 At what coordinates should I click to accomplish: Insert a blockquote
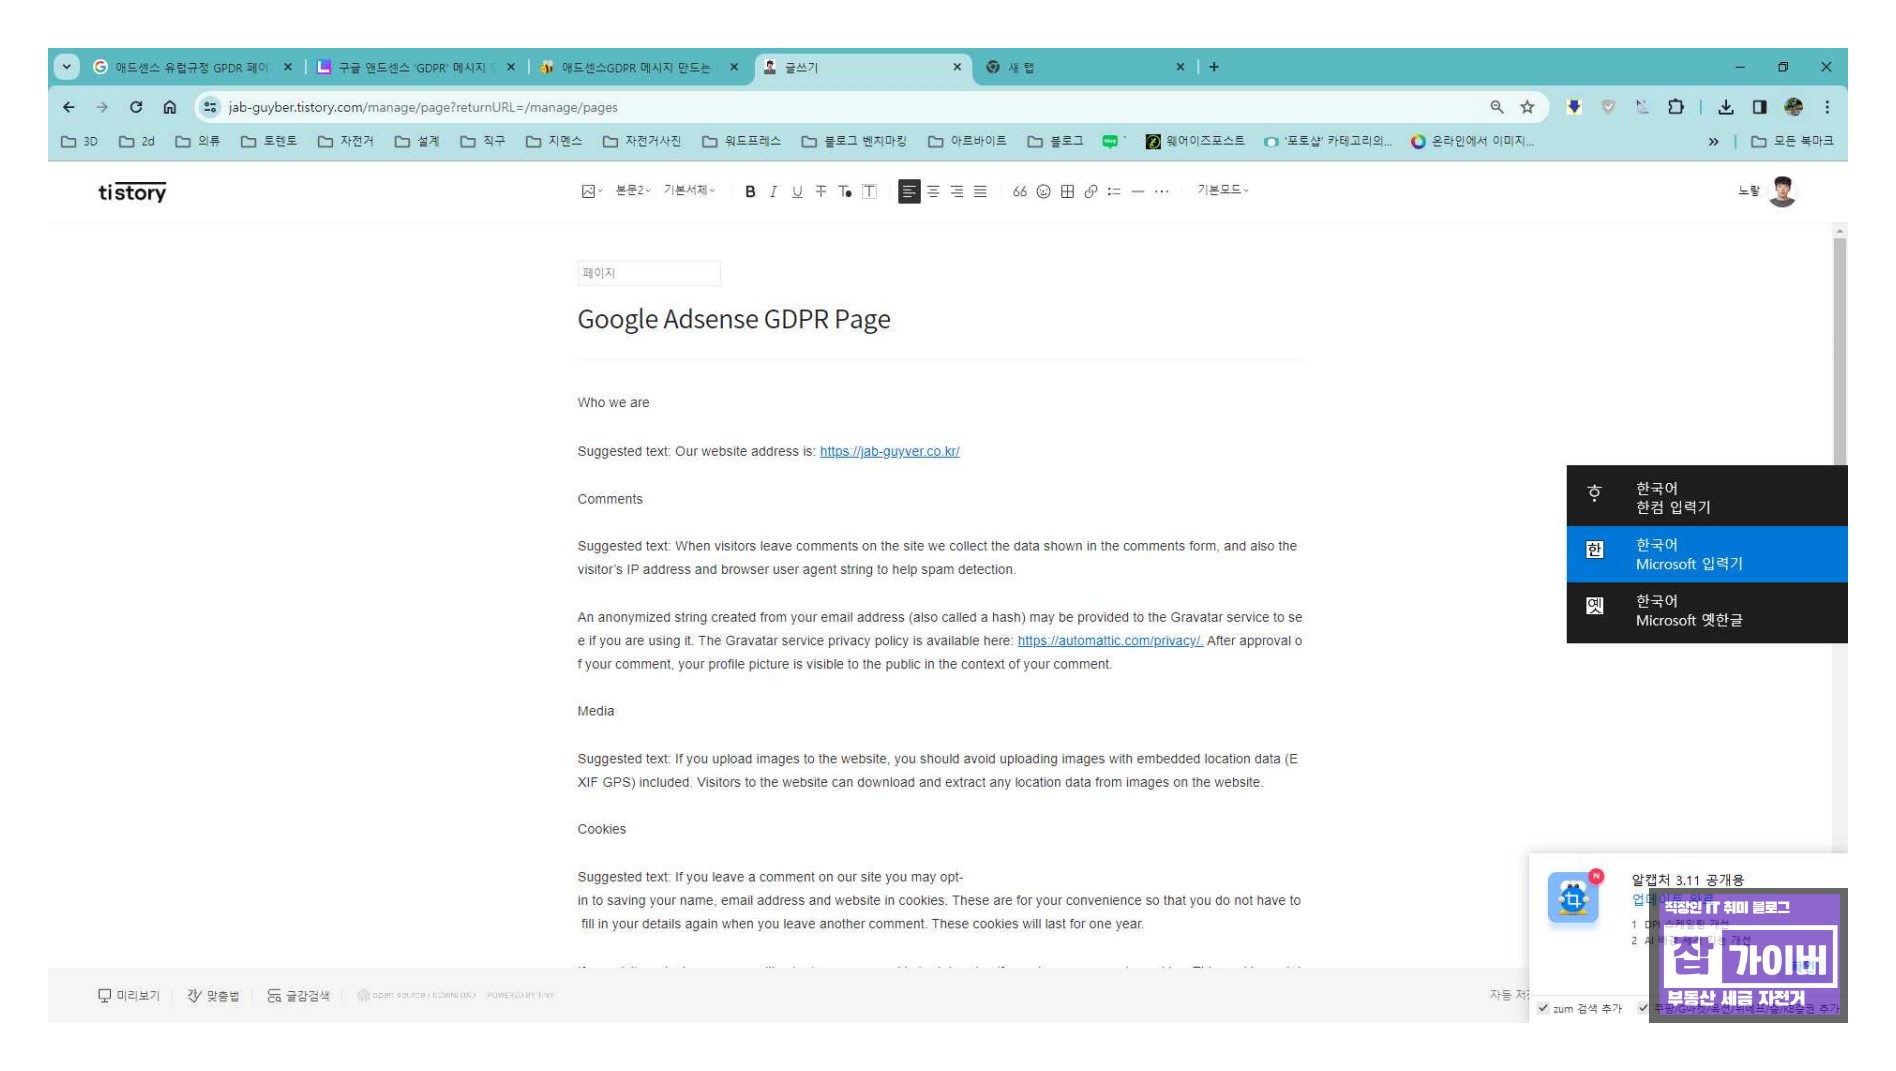[1020, 191]
